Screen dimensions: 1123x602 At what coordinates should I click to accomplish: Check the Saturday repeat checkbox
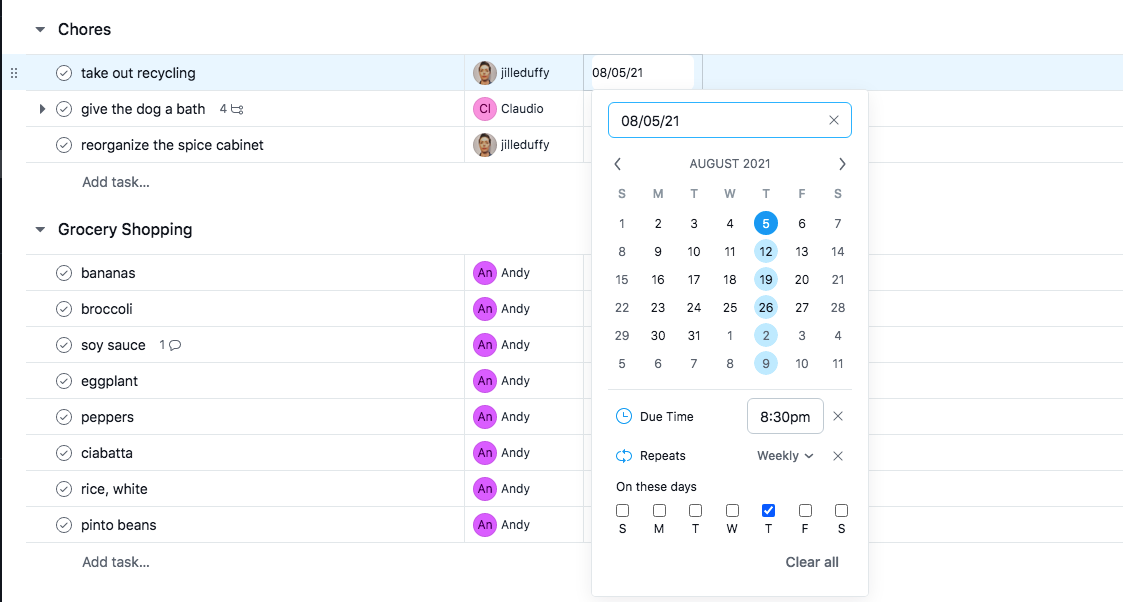click(842, 510)
